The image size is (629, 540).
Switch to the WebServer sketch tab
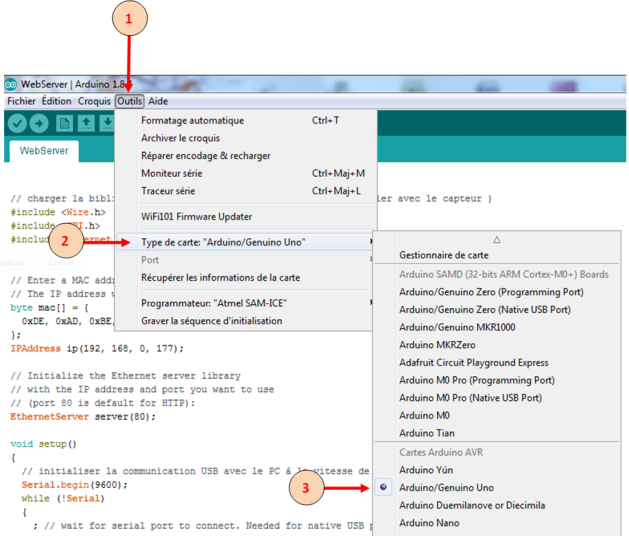click(x=44, y=151)
